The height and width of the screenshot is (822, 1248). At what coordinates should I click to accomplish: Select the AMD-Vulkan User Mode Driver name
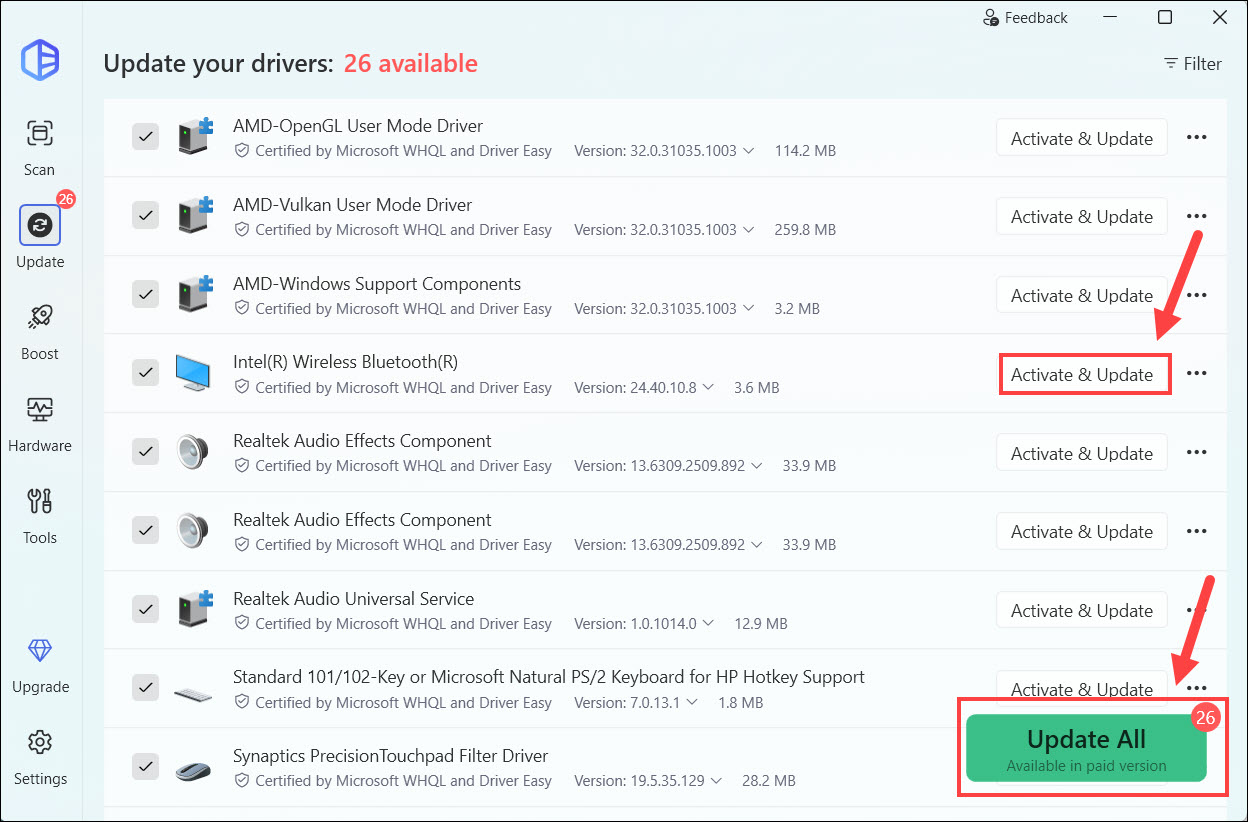pyautogui.click(x=352, y=205)
